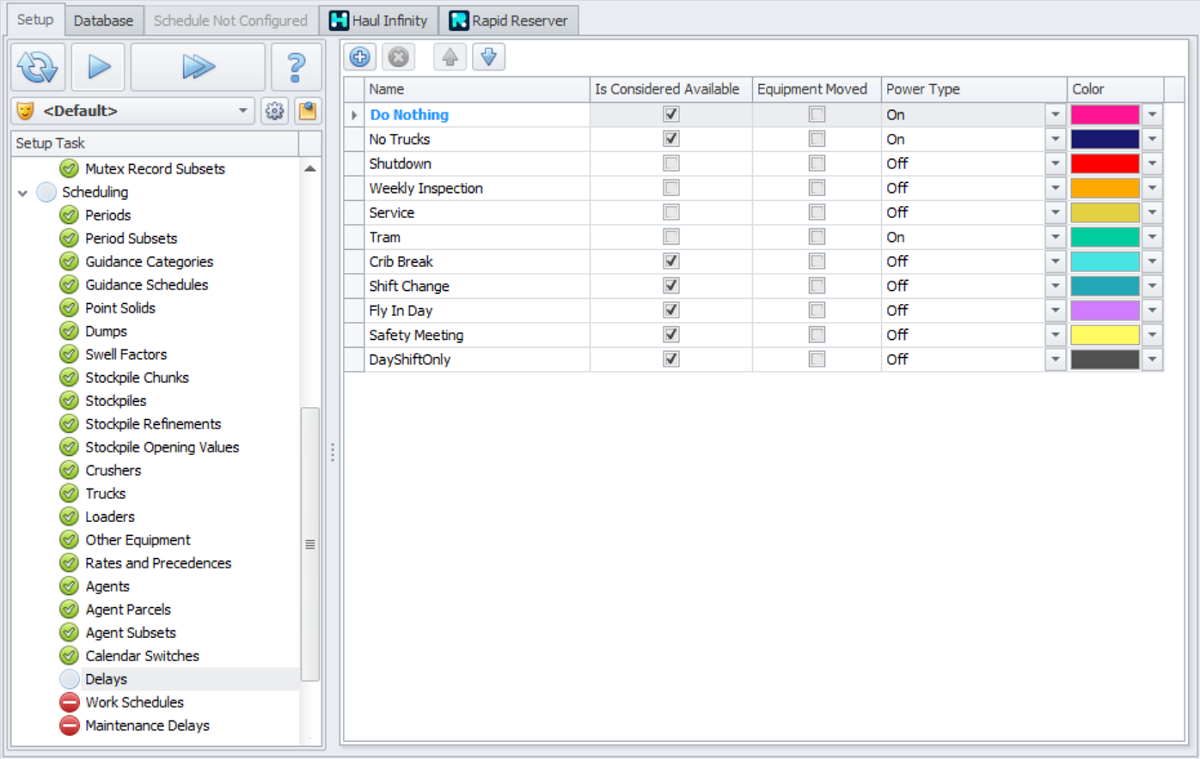Collapse the Scheduling tree node

coord(23,192)
